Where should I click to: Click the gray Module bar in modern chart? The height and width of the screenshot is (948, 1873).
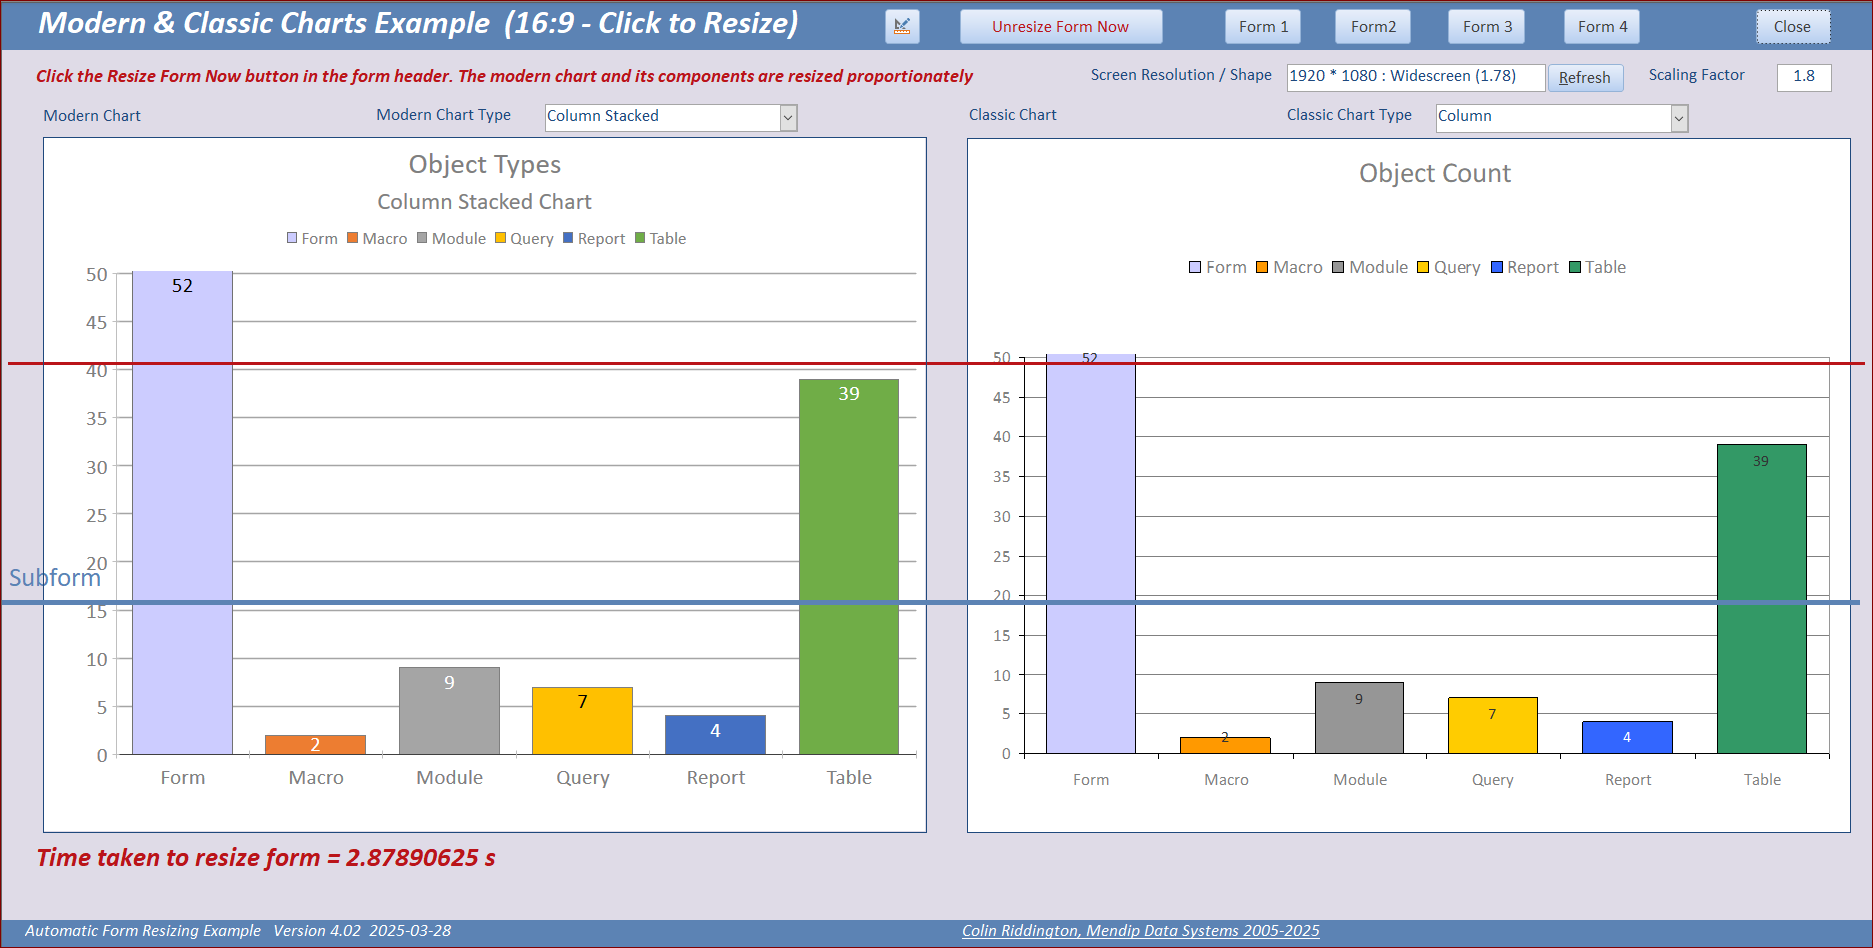click(449, 711)
